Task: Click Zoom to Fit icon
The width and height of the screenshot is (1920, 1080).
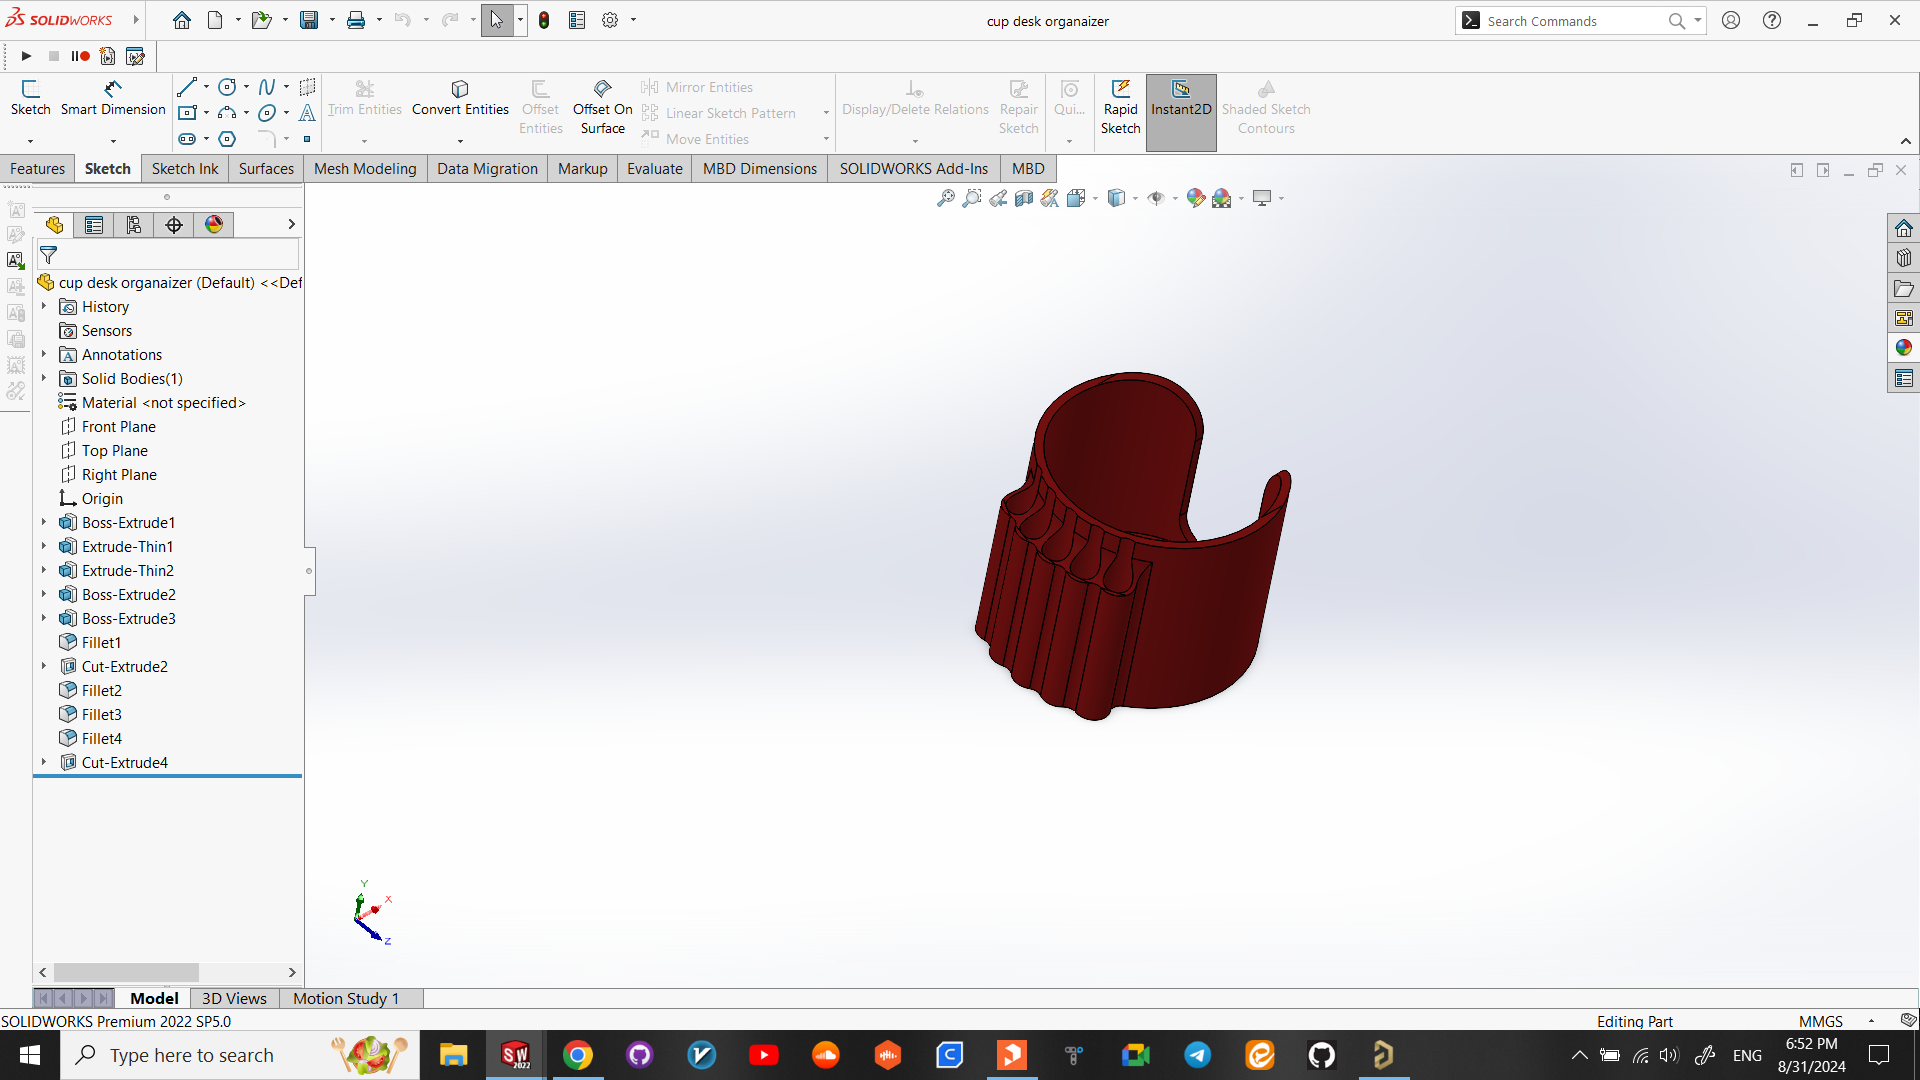Action: pos(945,198)
